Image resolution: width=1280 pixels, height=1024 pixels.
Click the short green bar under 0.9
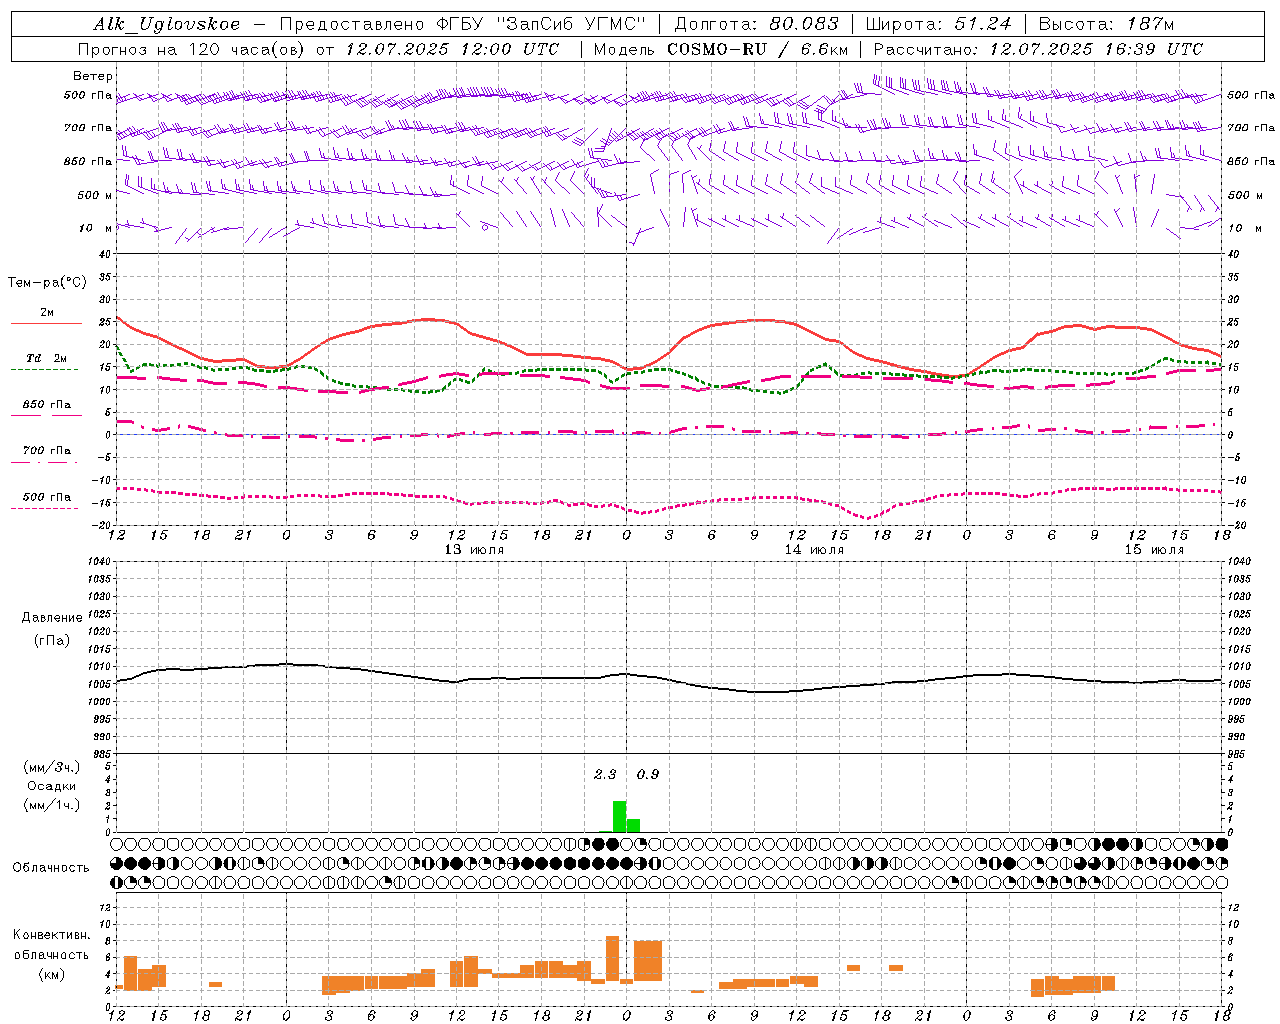[634, 826]
